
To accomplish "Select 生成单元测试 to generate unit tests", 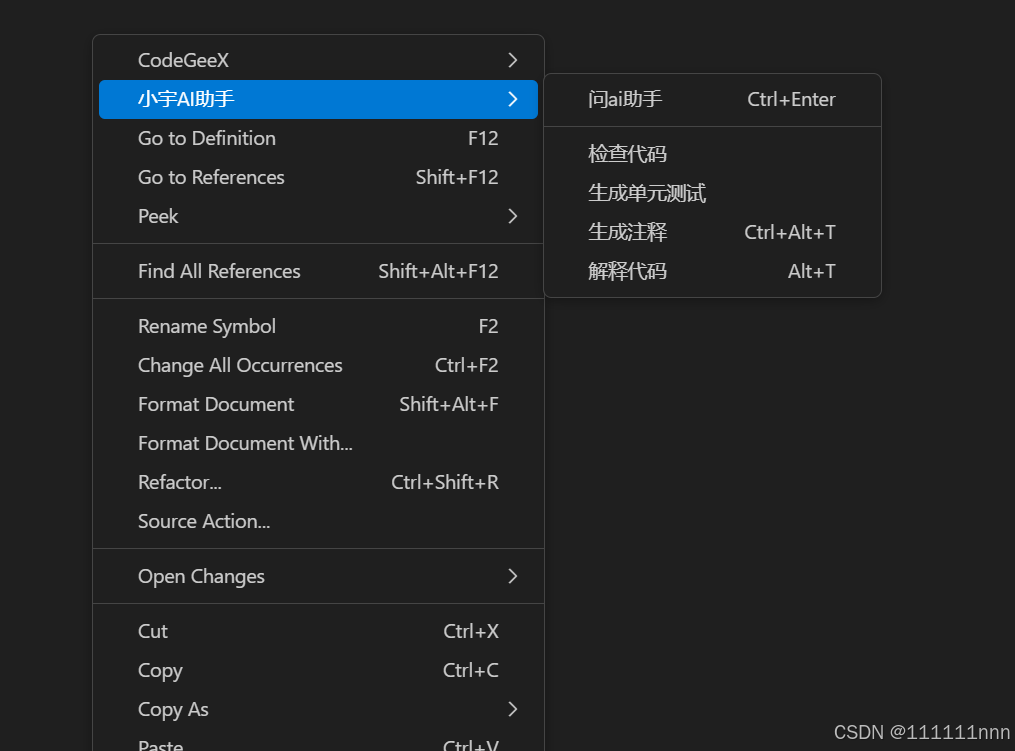I will pos(647,192).
